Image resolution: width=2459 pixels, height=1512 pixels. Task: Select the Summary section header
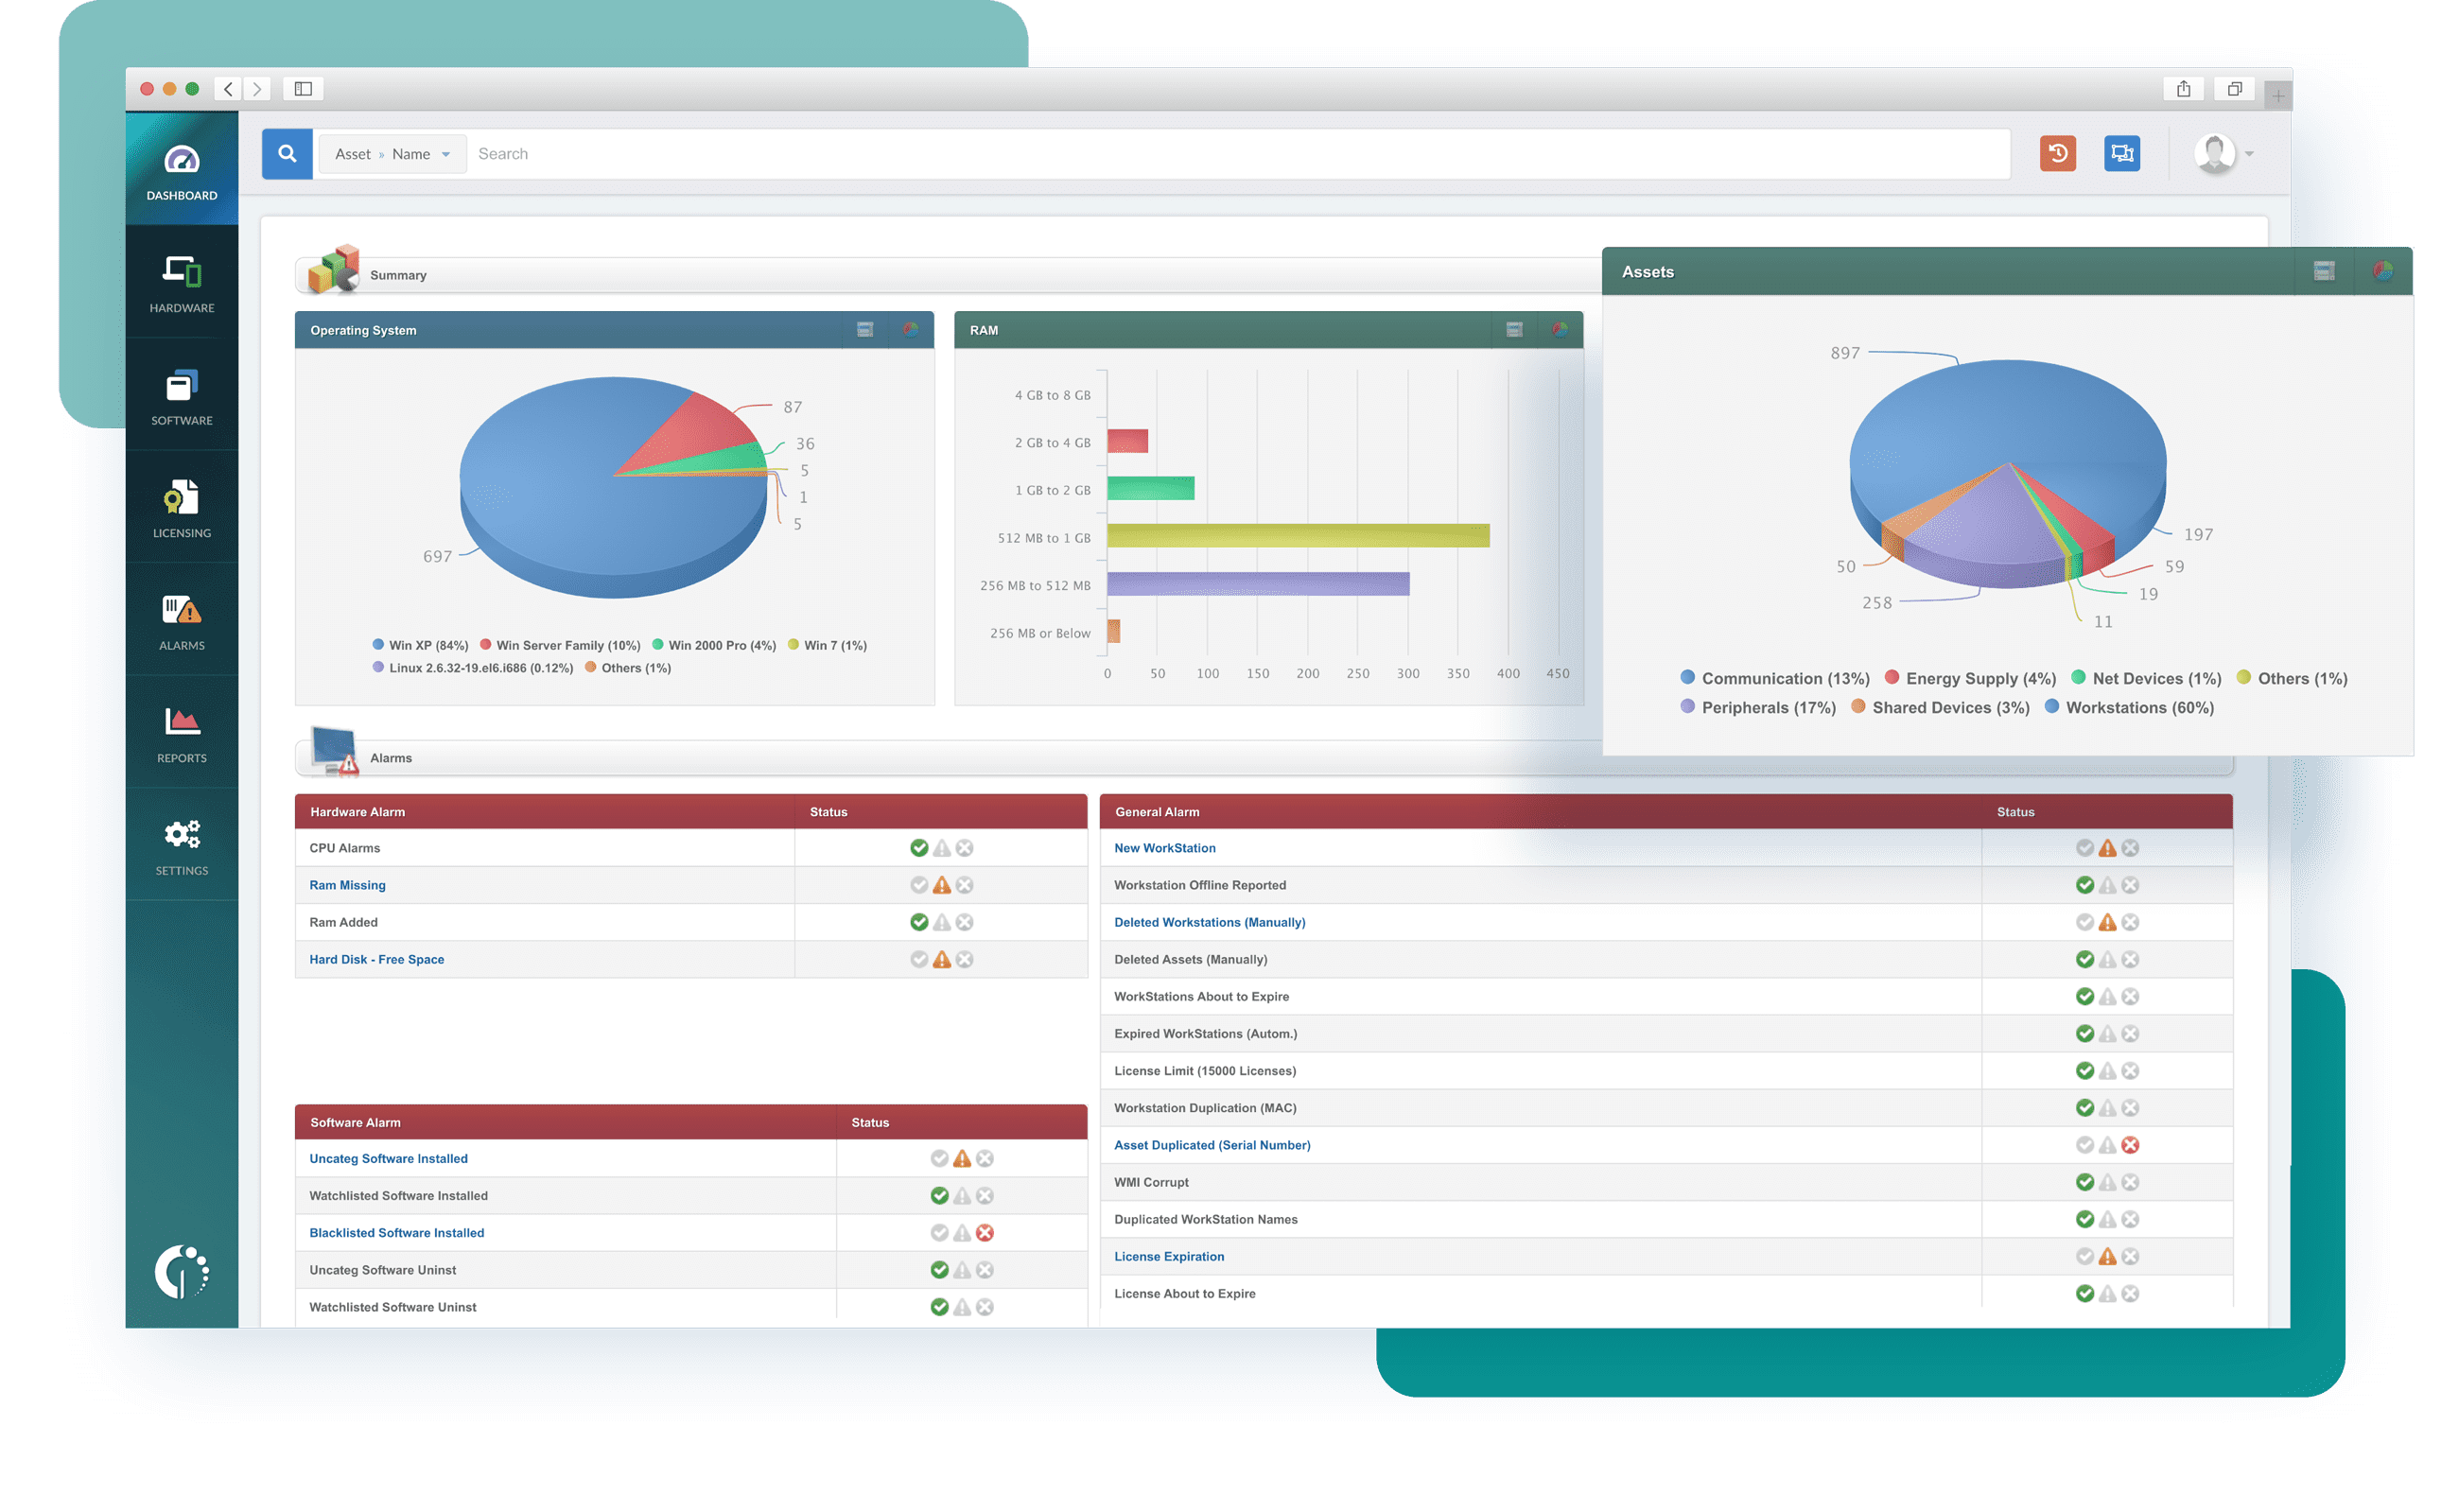click(x=398, y=274)
